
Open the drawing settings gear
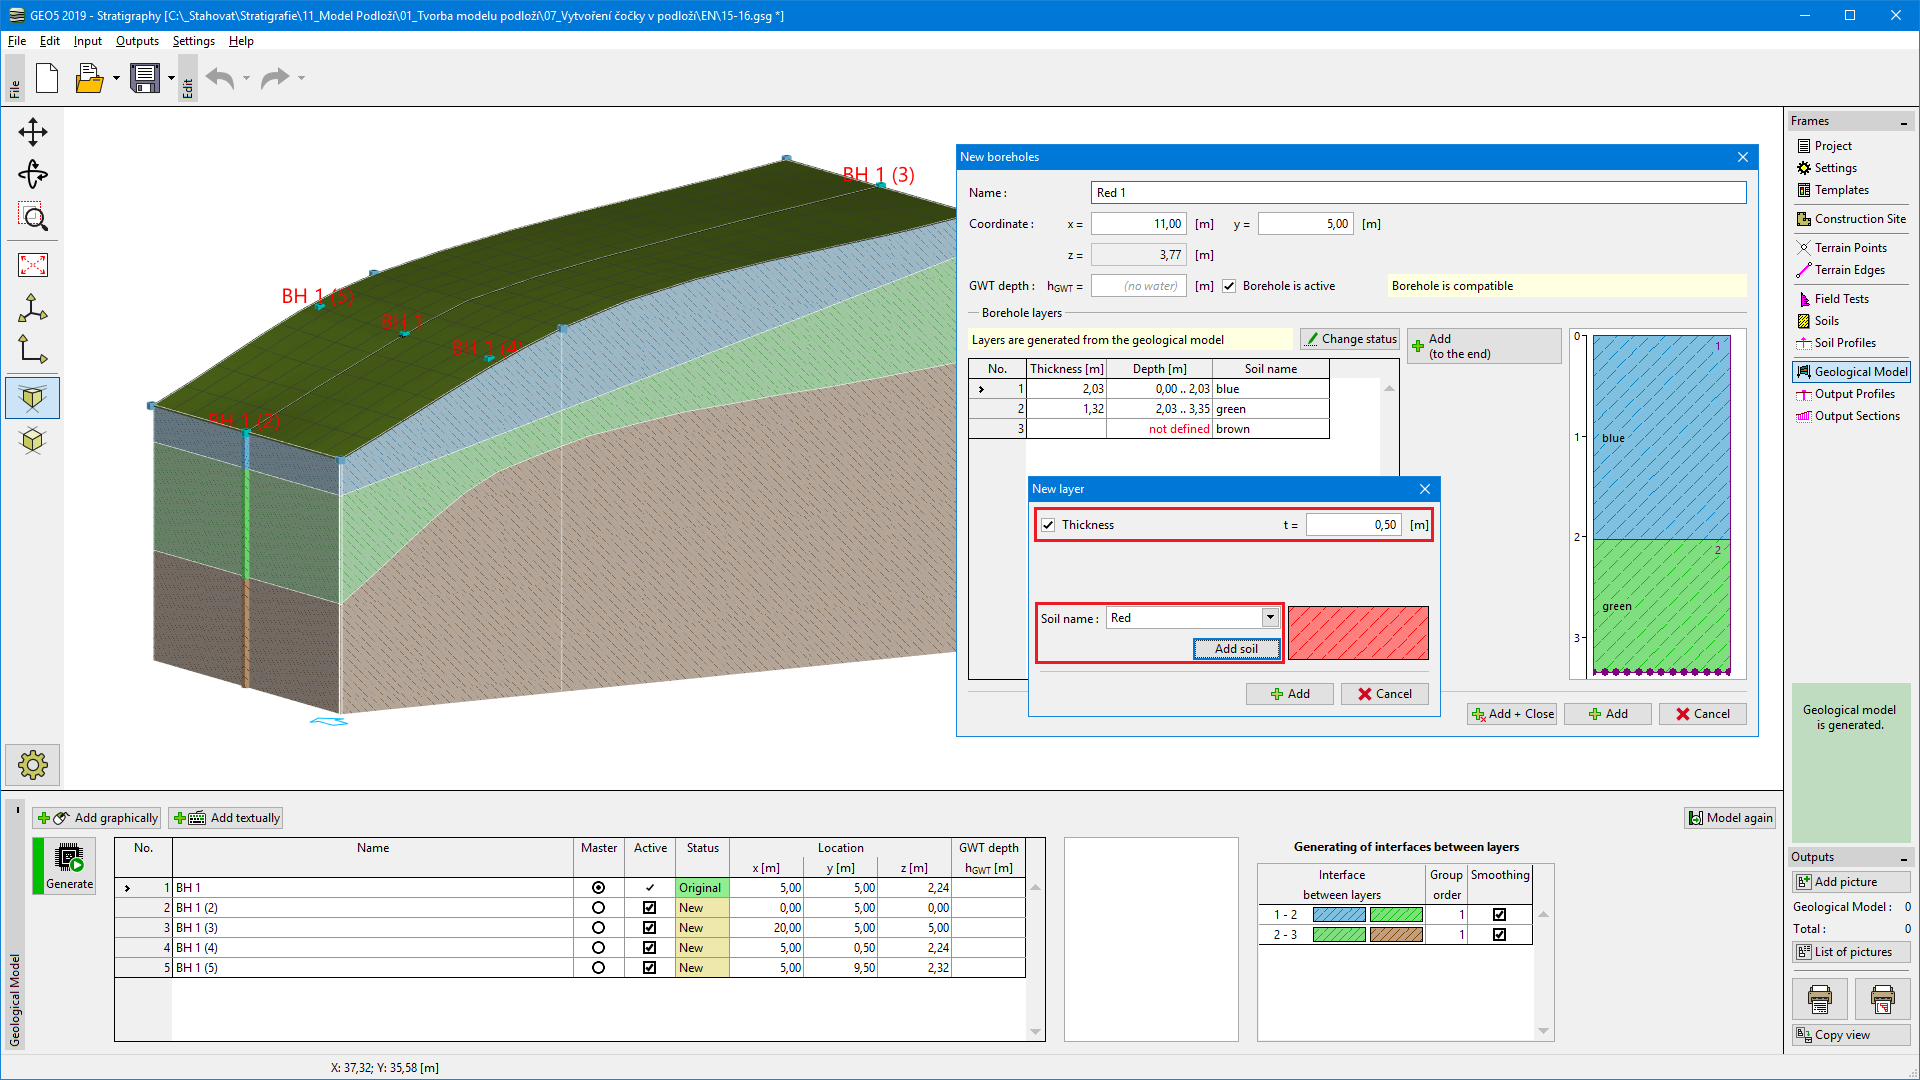[x=33, y=765]
